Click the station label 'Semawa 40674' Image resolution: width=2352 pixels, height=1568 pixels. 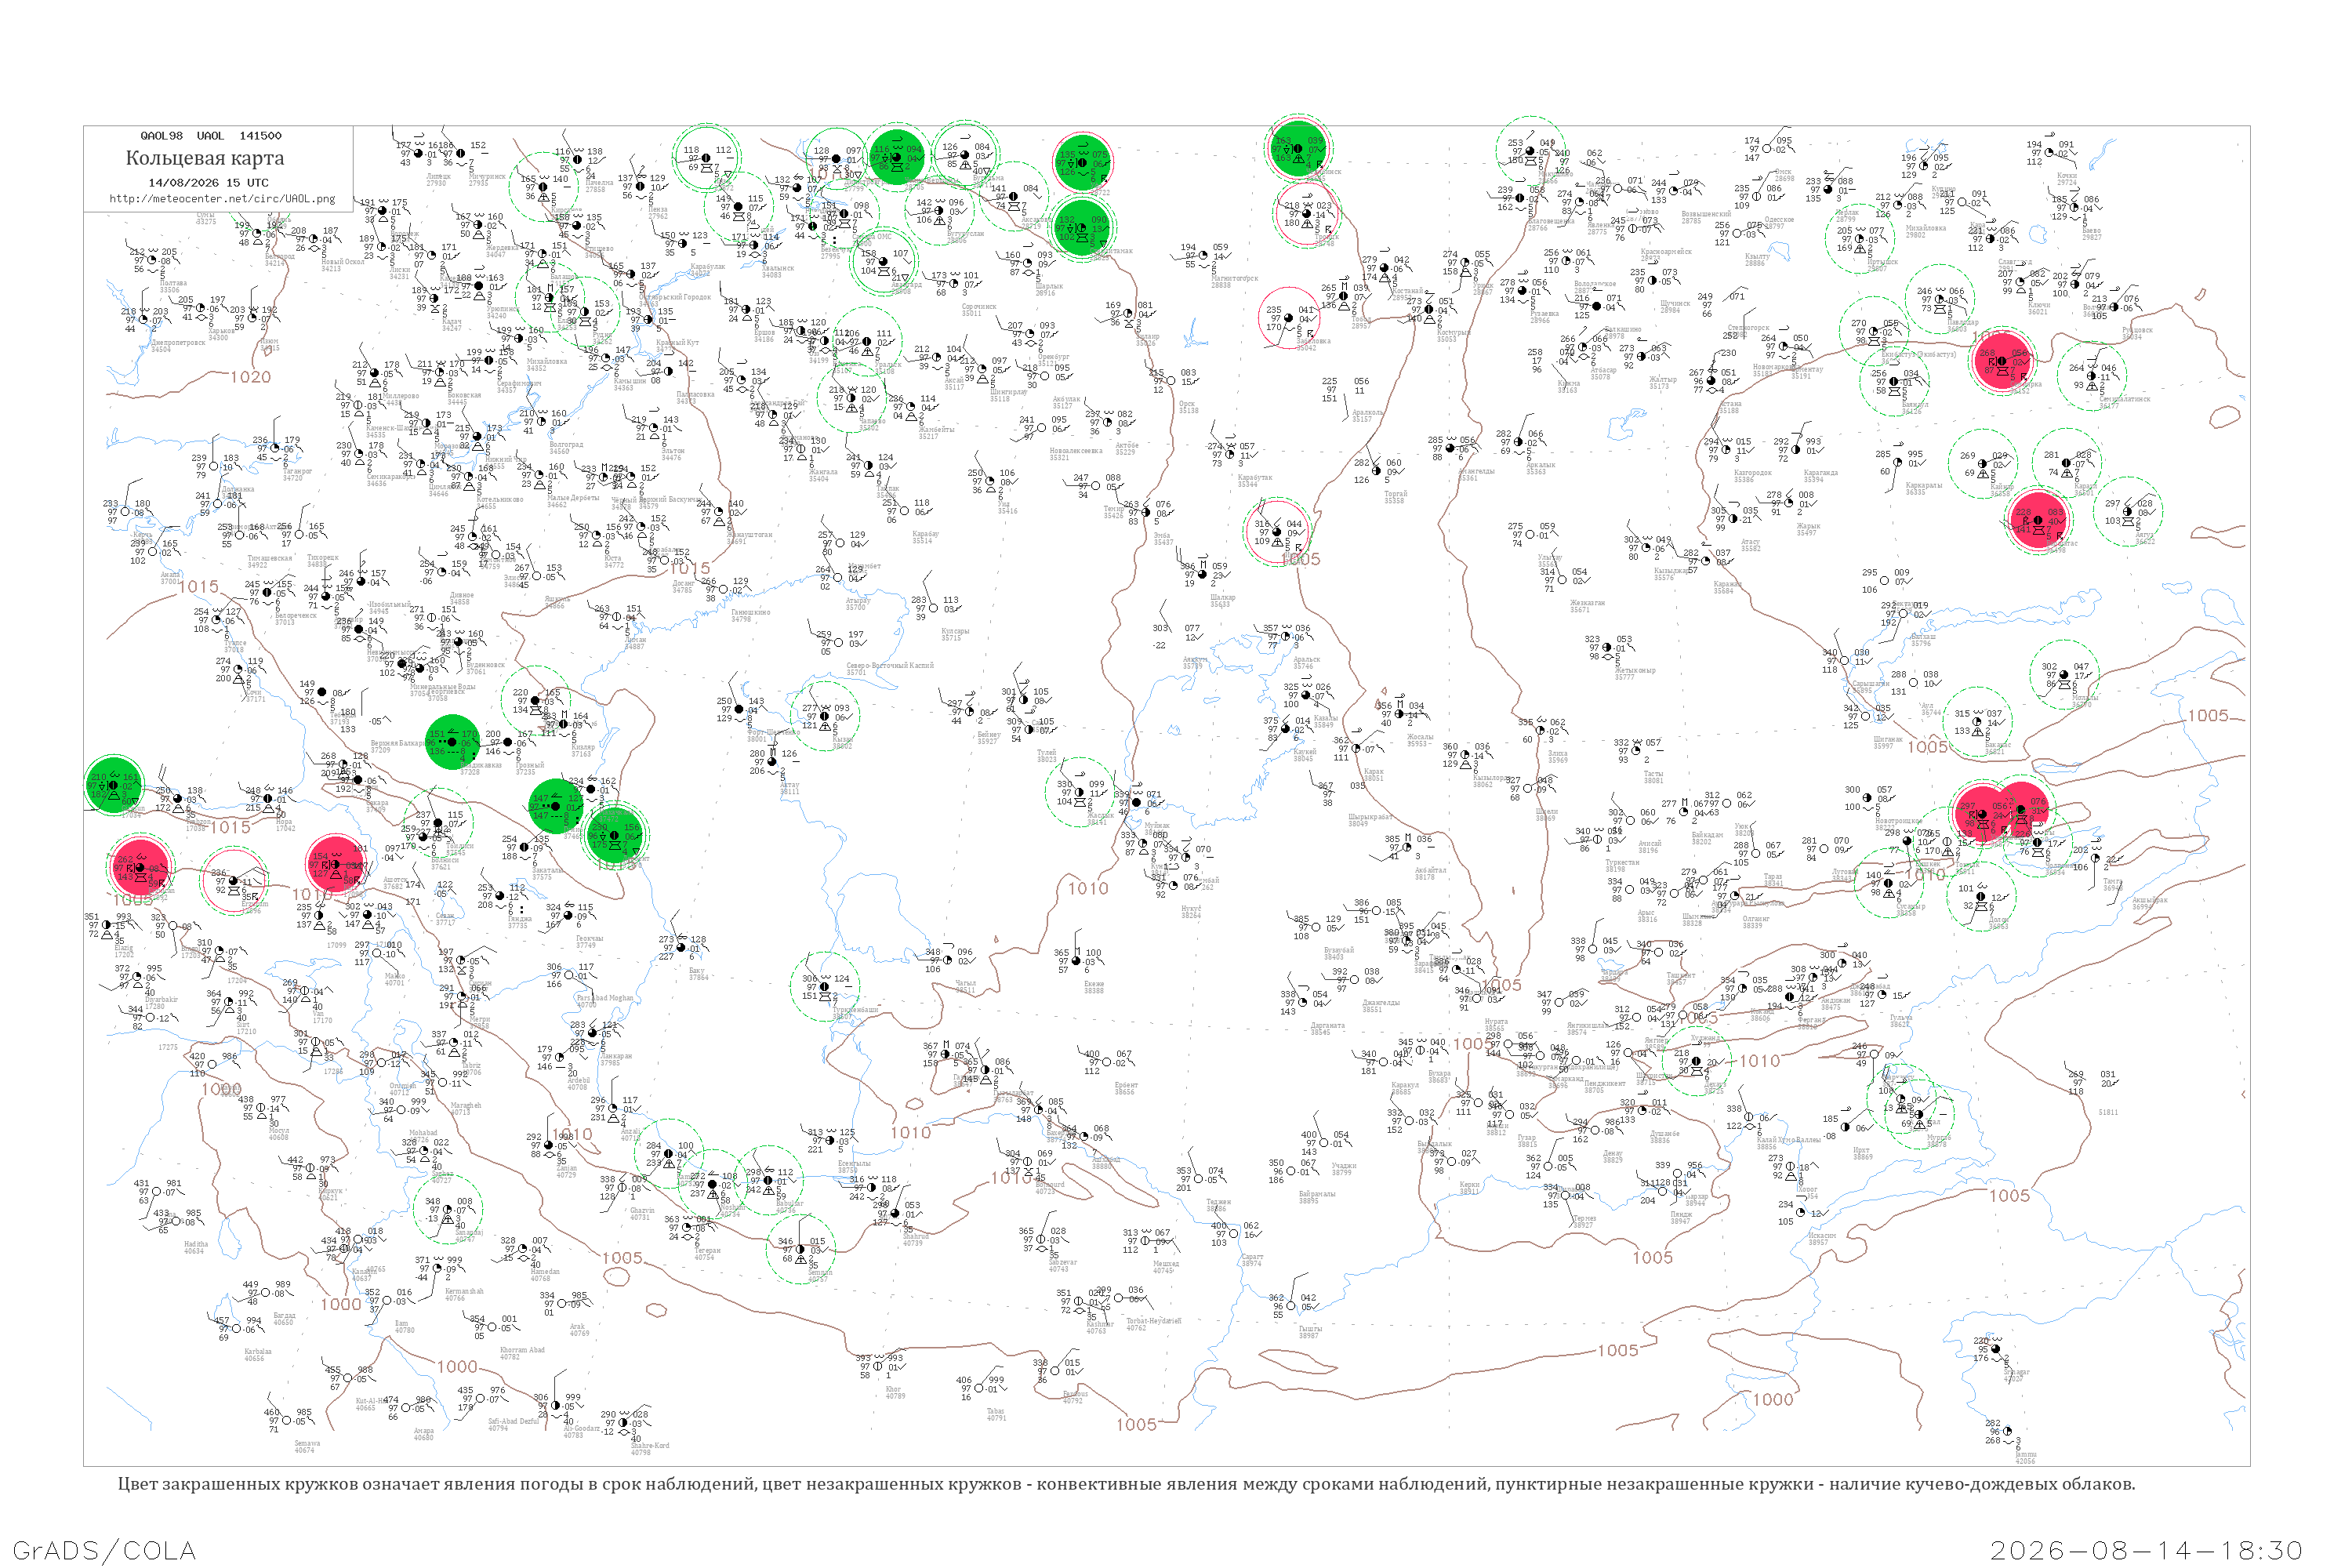[307, 1447]
